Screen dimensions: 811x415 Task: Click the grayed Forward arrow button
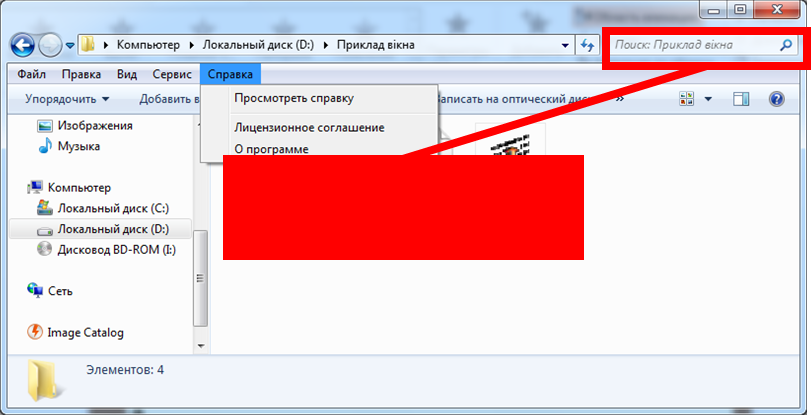click(50, 46)
